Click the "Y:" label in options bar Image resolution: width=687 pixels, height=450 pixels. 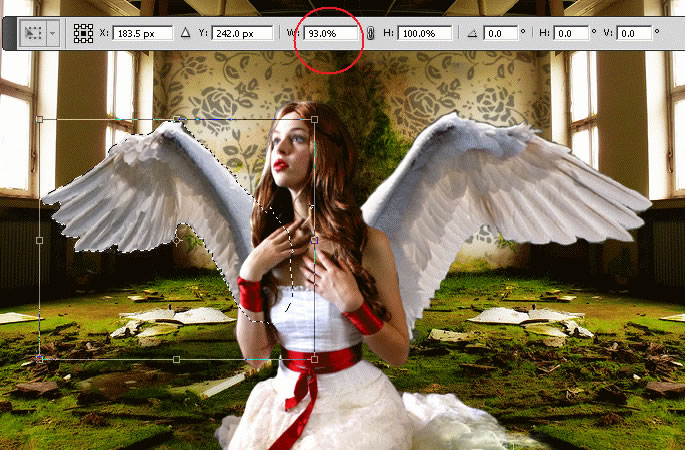pyautogui.click(x=203, y=33)
